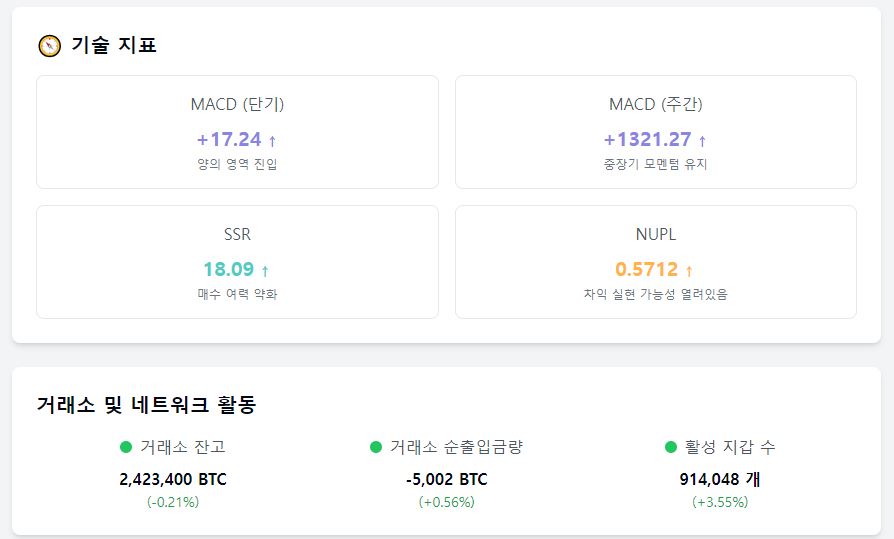Screen dimensions: 894x539
Task: Click the (-0.21%) change label
Action: [173, 502]
